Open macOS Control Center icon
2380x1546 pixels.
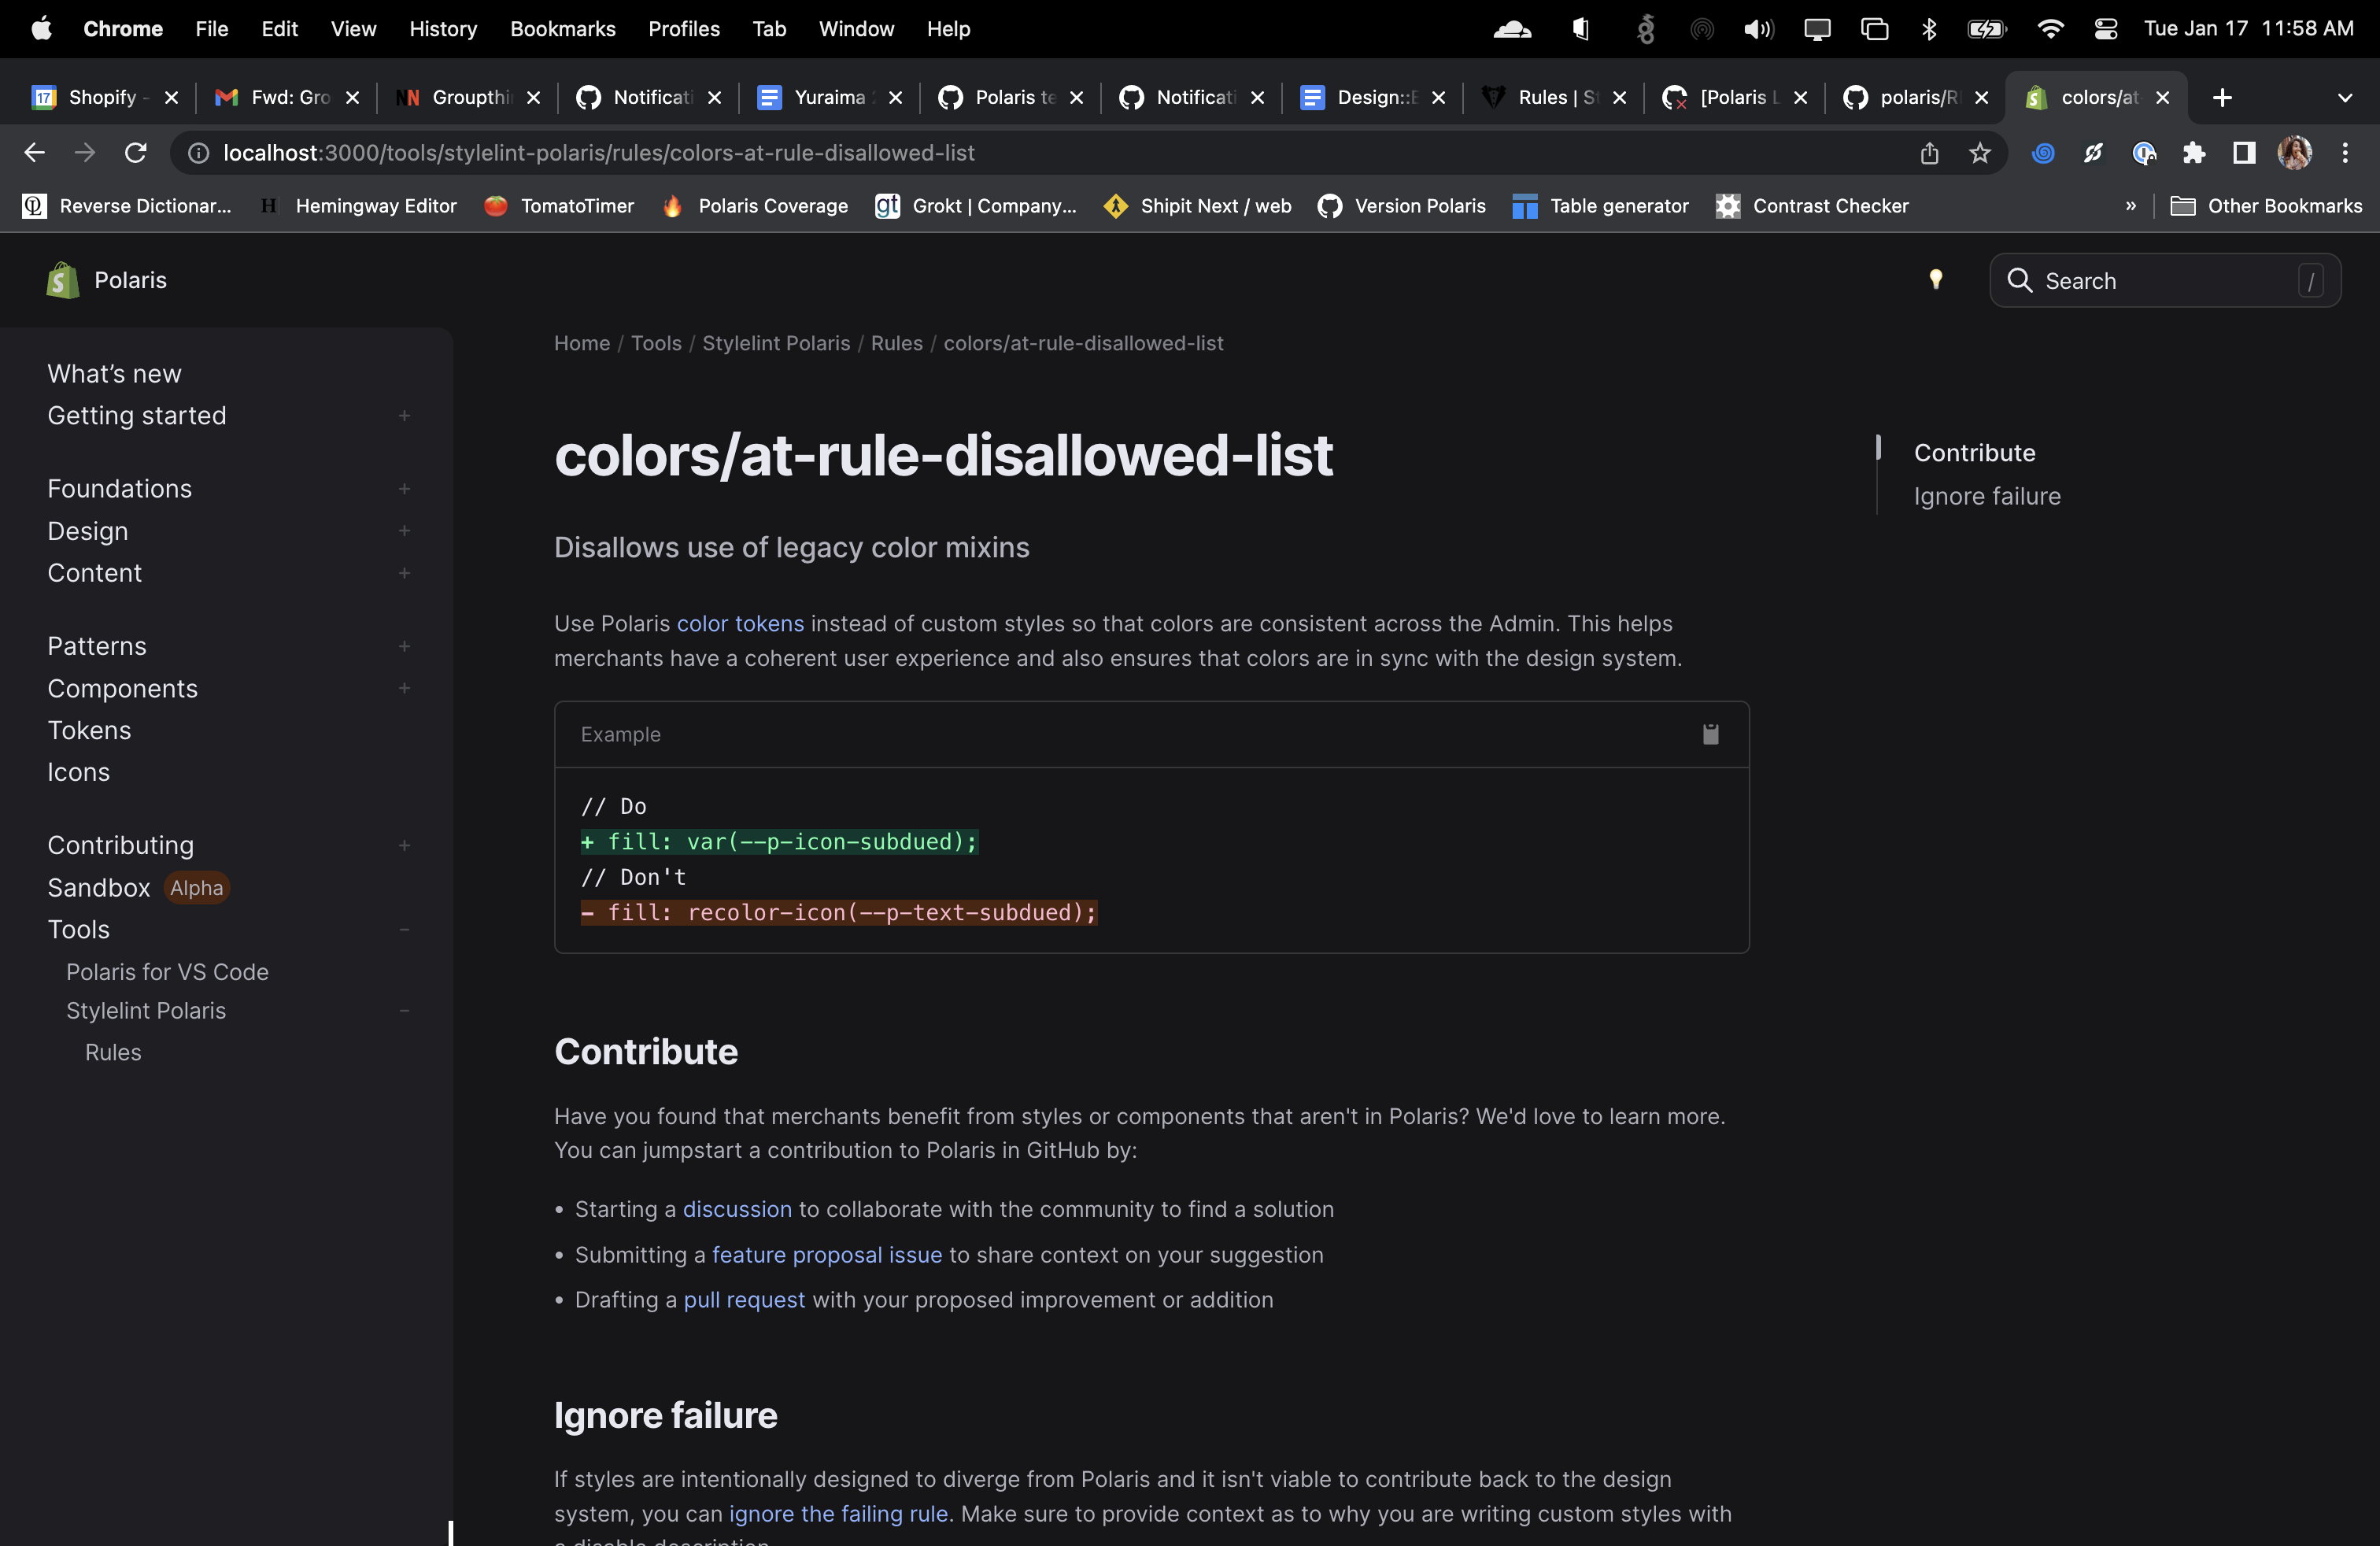[2106, 29]
